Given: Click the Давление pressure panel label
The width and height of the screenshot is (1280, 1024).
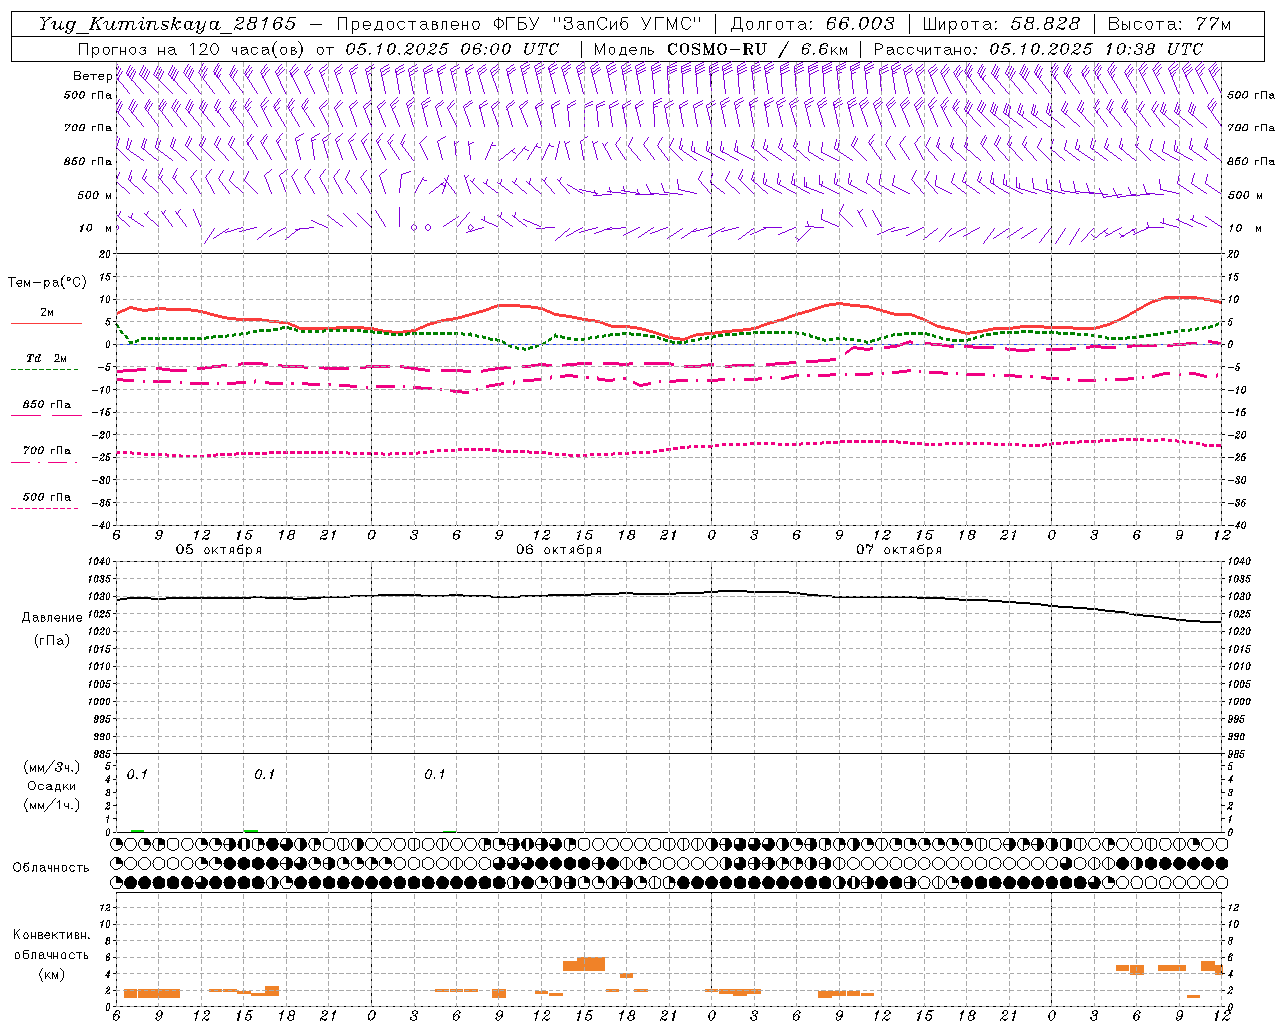Looking at the screenshot, I should (52, 618).
